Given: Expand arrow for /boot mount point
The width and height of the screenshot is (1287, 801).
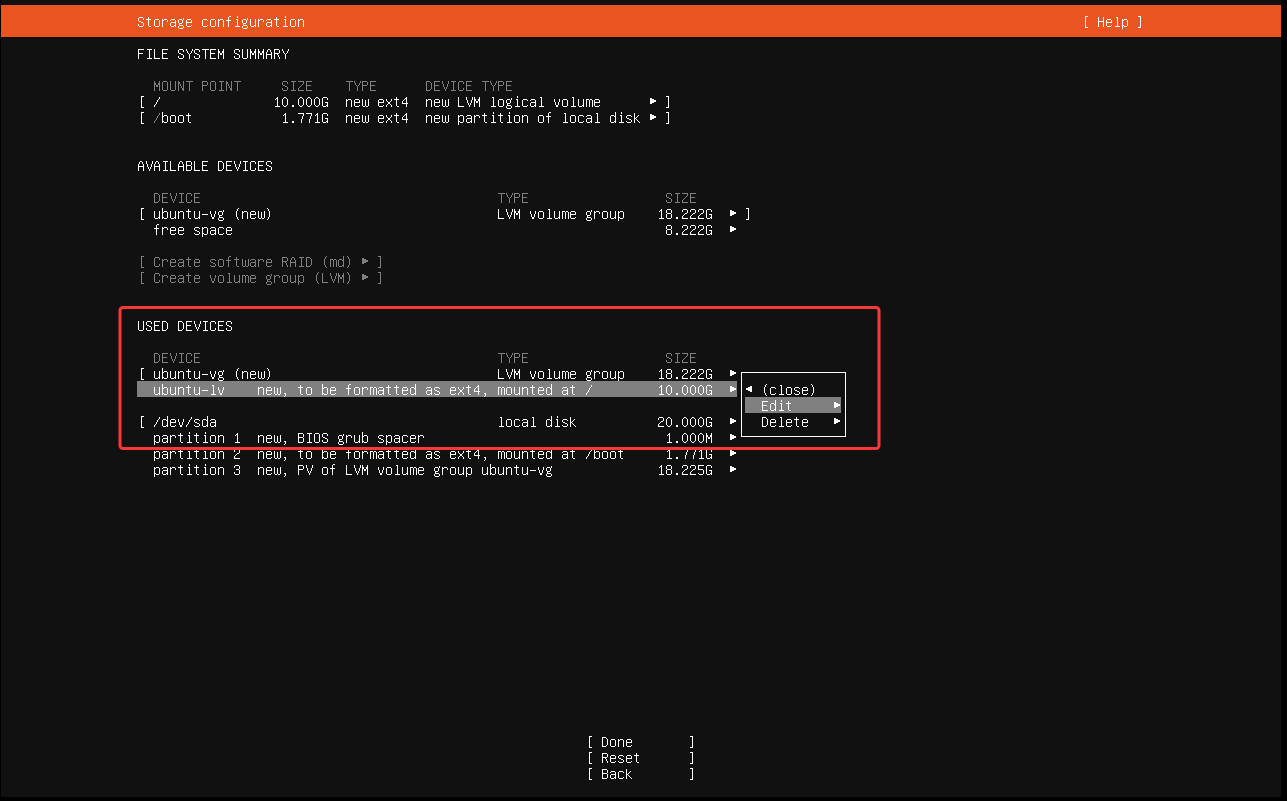Looking at the screenshot, I should pyautogui.click(x=653, y=118).
